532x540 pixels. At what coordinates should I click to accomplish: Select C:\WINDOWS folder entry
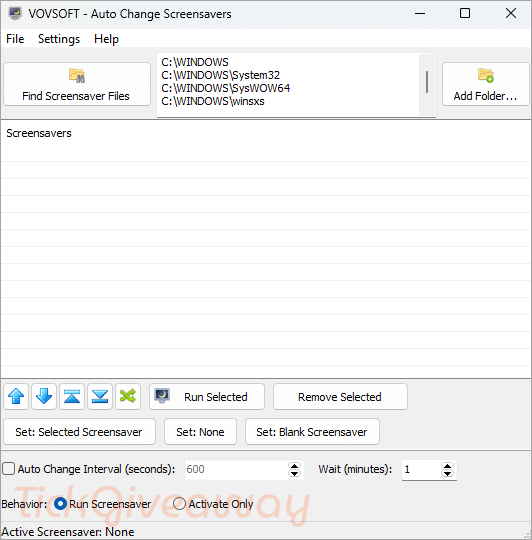click(x=195, y=62)
